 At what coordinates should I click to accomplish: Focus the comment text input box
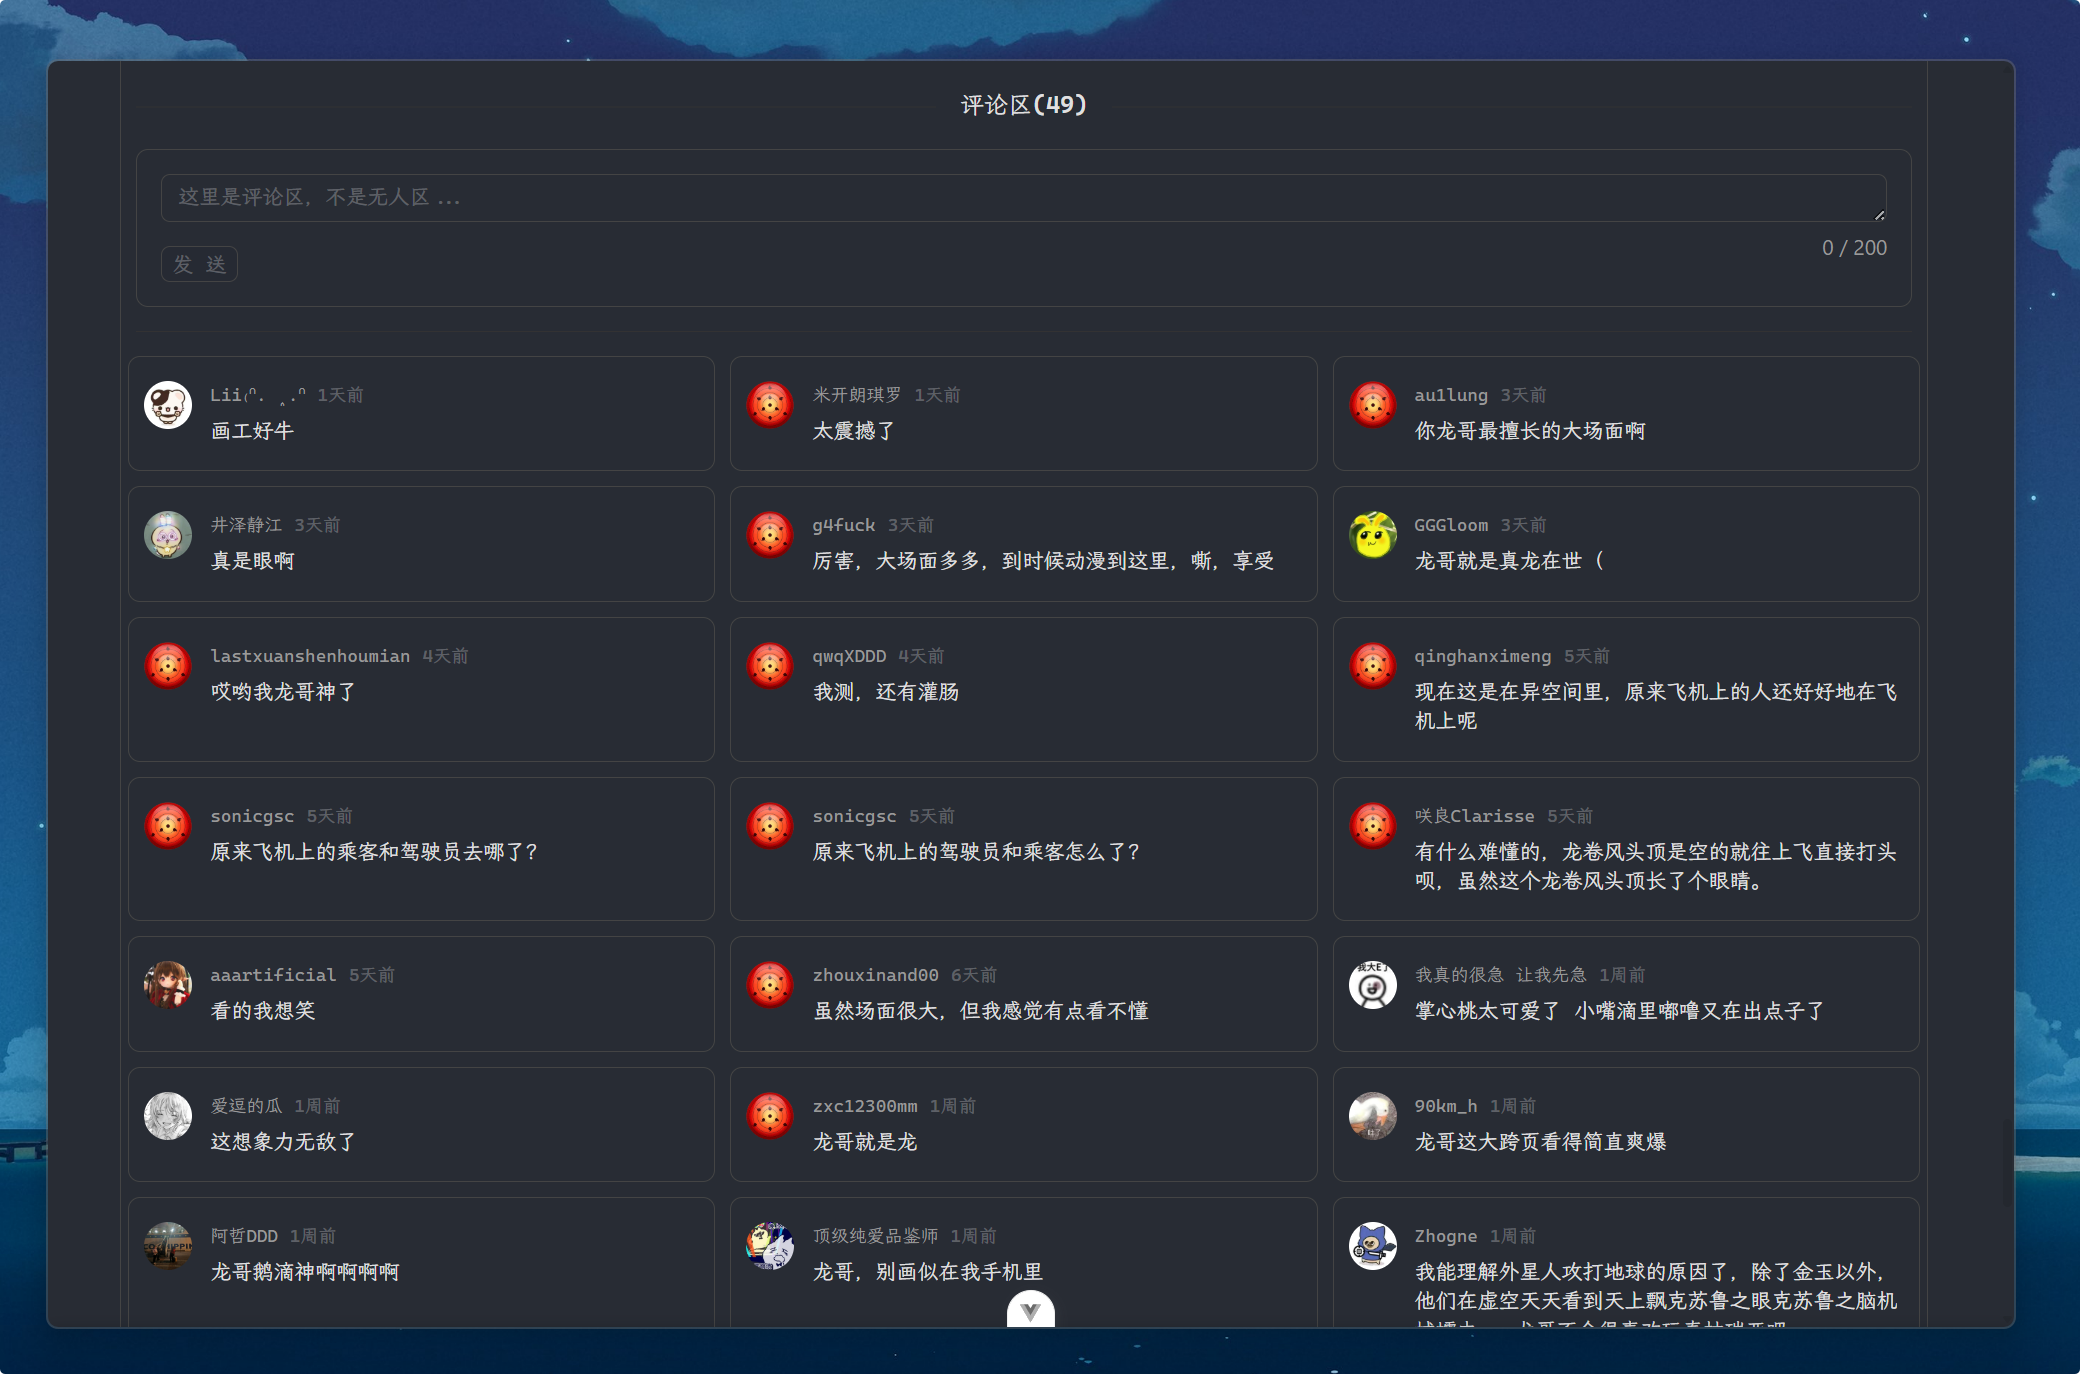(1022, 198)
